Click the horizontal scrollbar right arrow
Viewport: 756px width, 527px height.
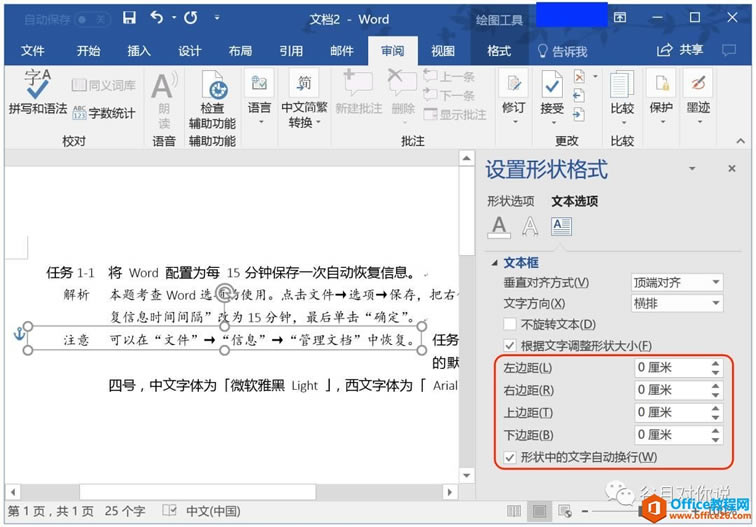pos(450,492)
